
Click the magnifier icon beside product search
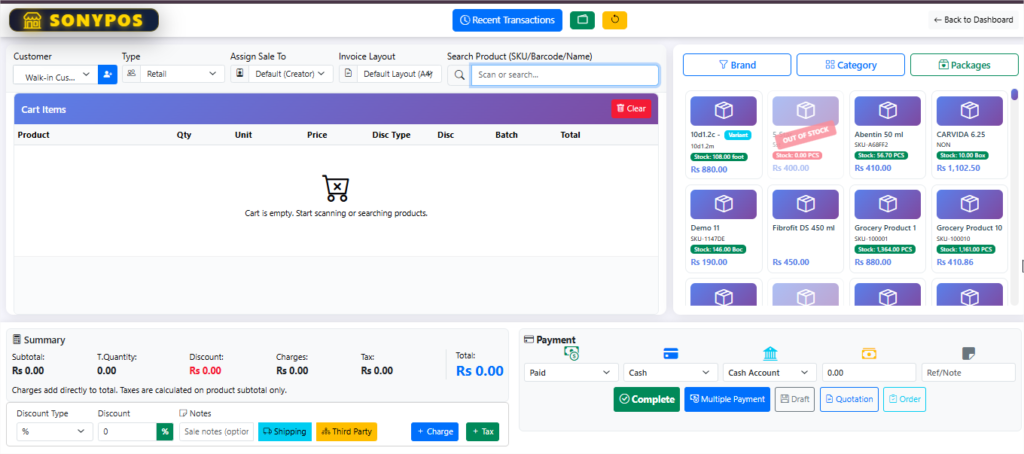tap(458, 74)
